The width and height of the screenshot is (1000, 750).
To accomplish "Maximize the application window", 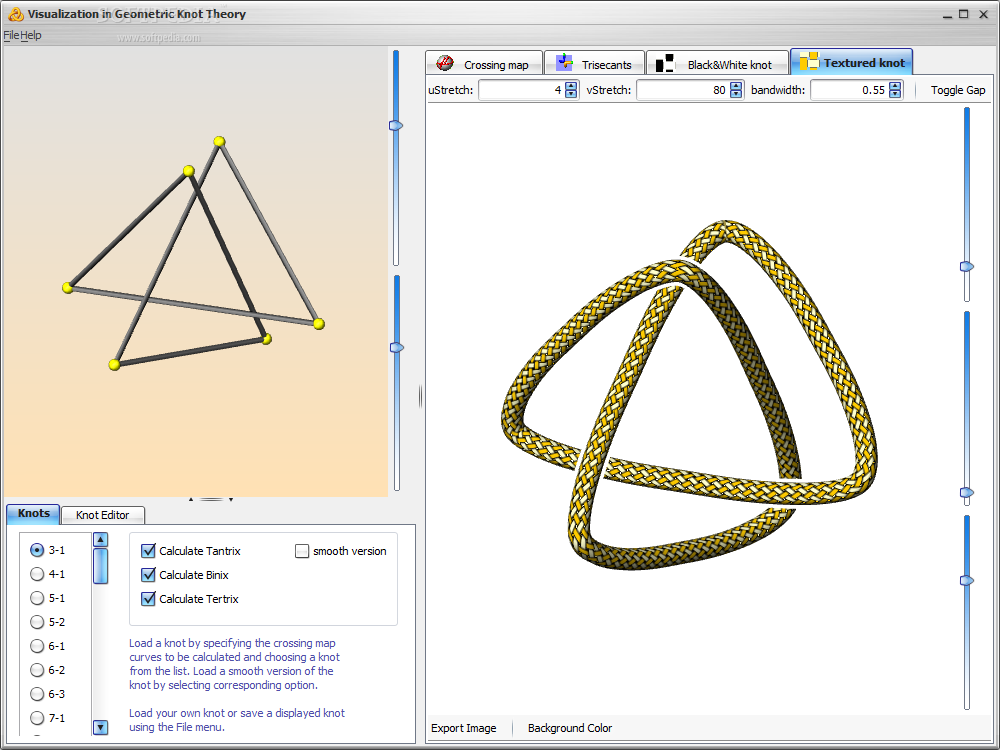I will coord(964,13).
